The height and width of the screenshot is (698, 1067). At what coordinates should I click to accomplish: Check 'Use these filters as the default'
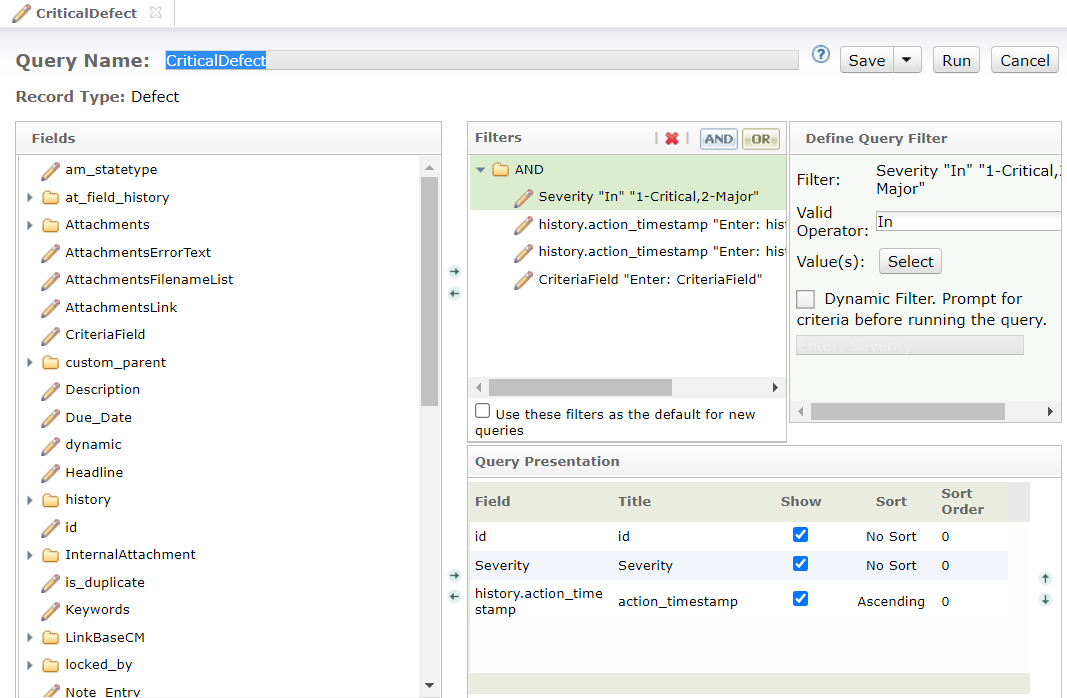(483, 411)
